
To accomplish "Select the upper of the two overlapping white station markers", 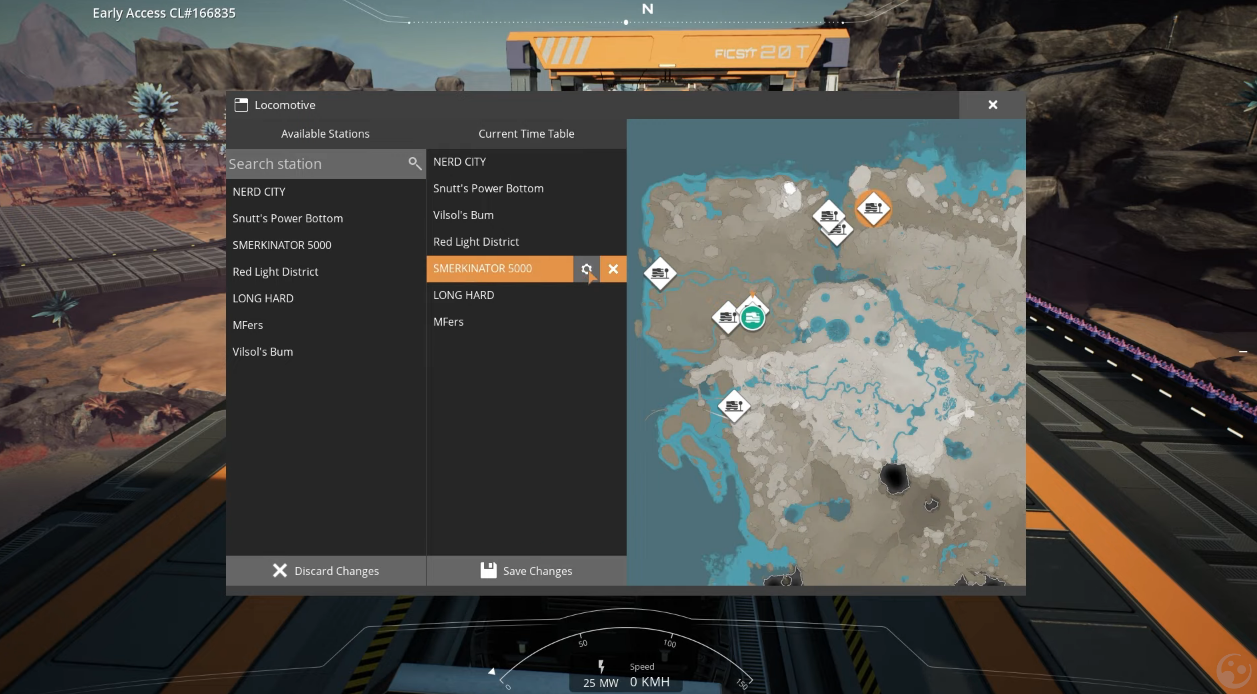I will [827, 214].
